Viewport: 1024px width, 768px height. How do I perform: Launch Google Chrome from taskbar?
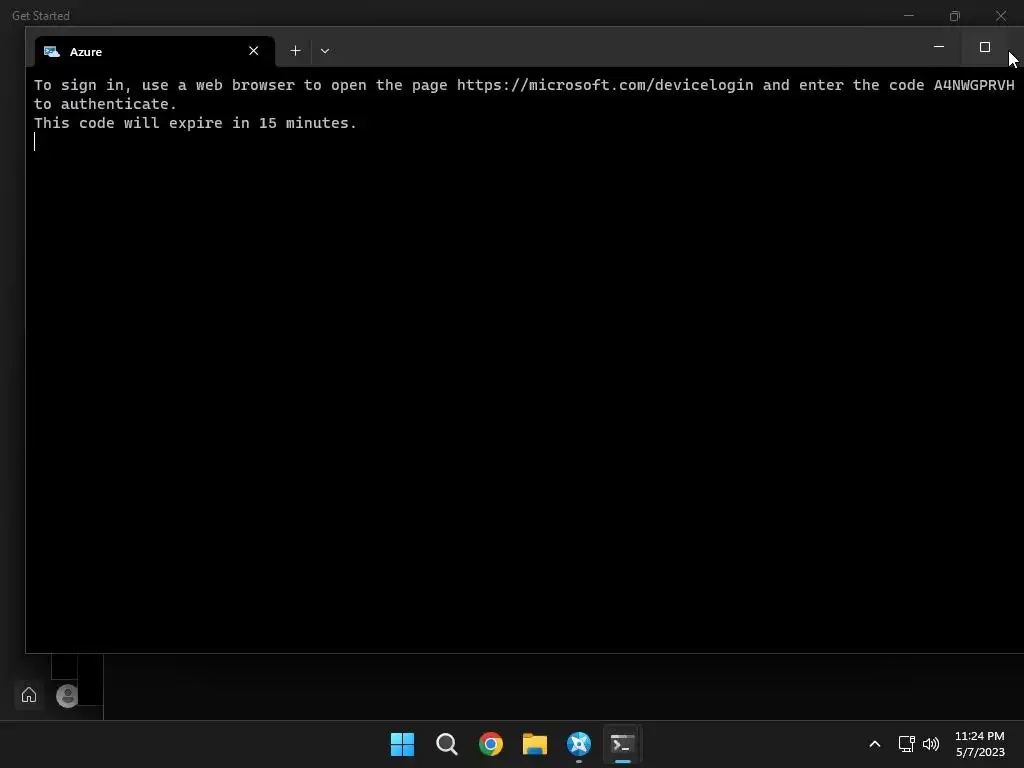490,744
